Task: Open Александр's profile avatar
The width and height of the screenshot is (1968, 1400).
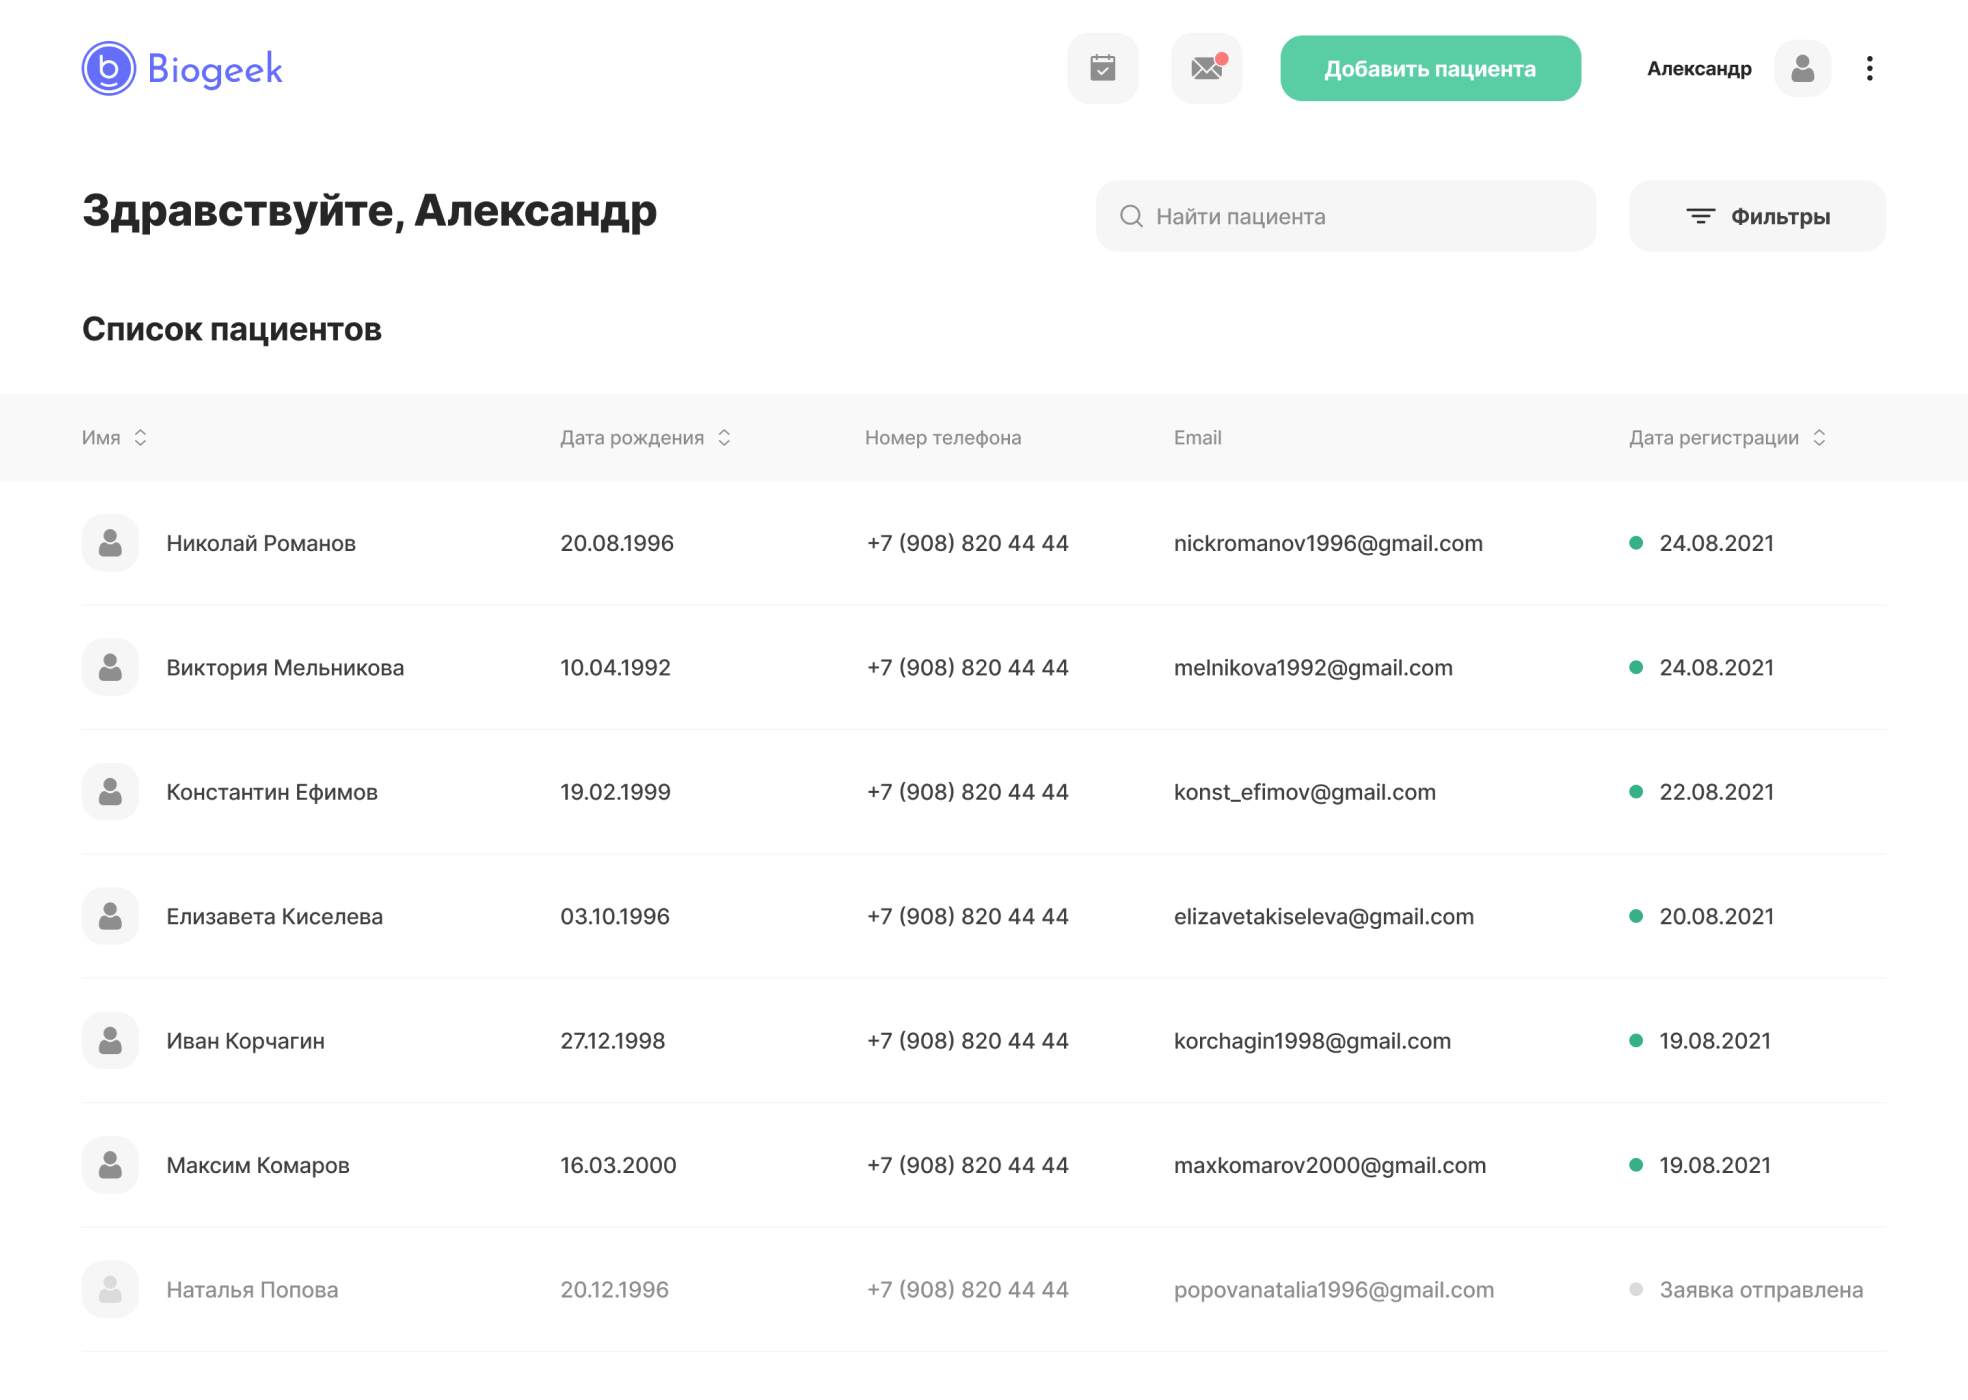Action: [1802, 68]
